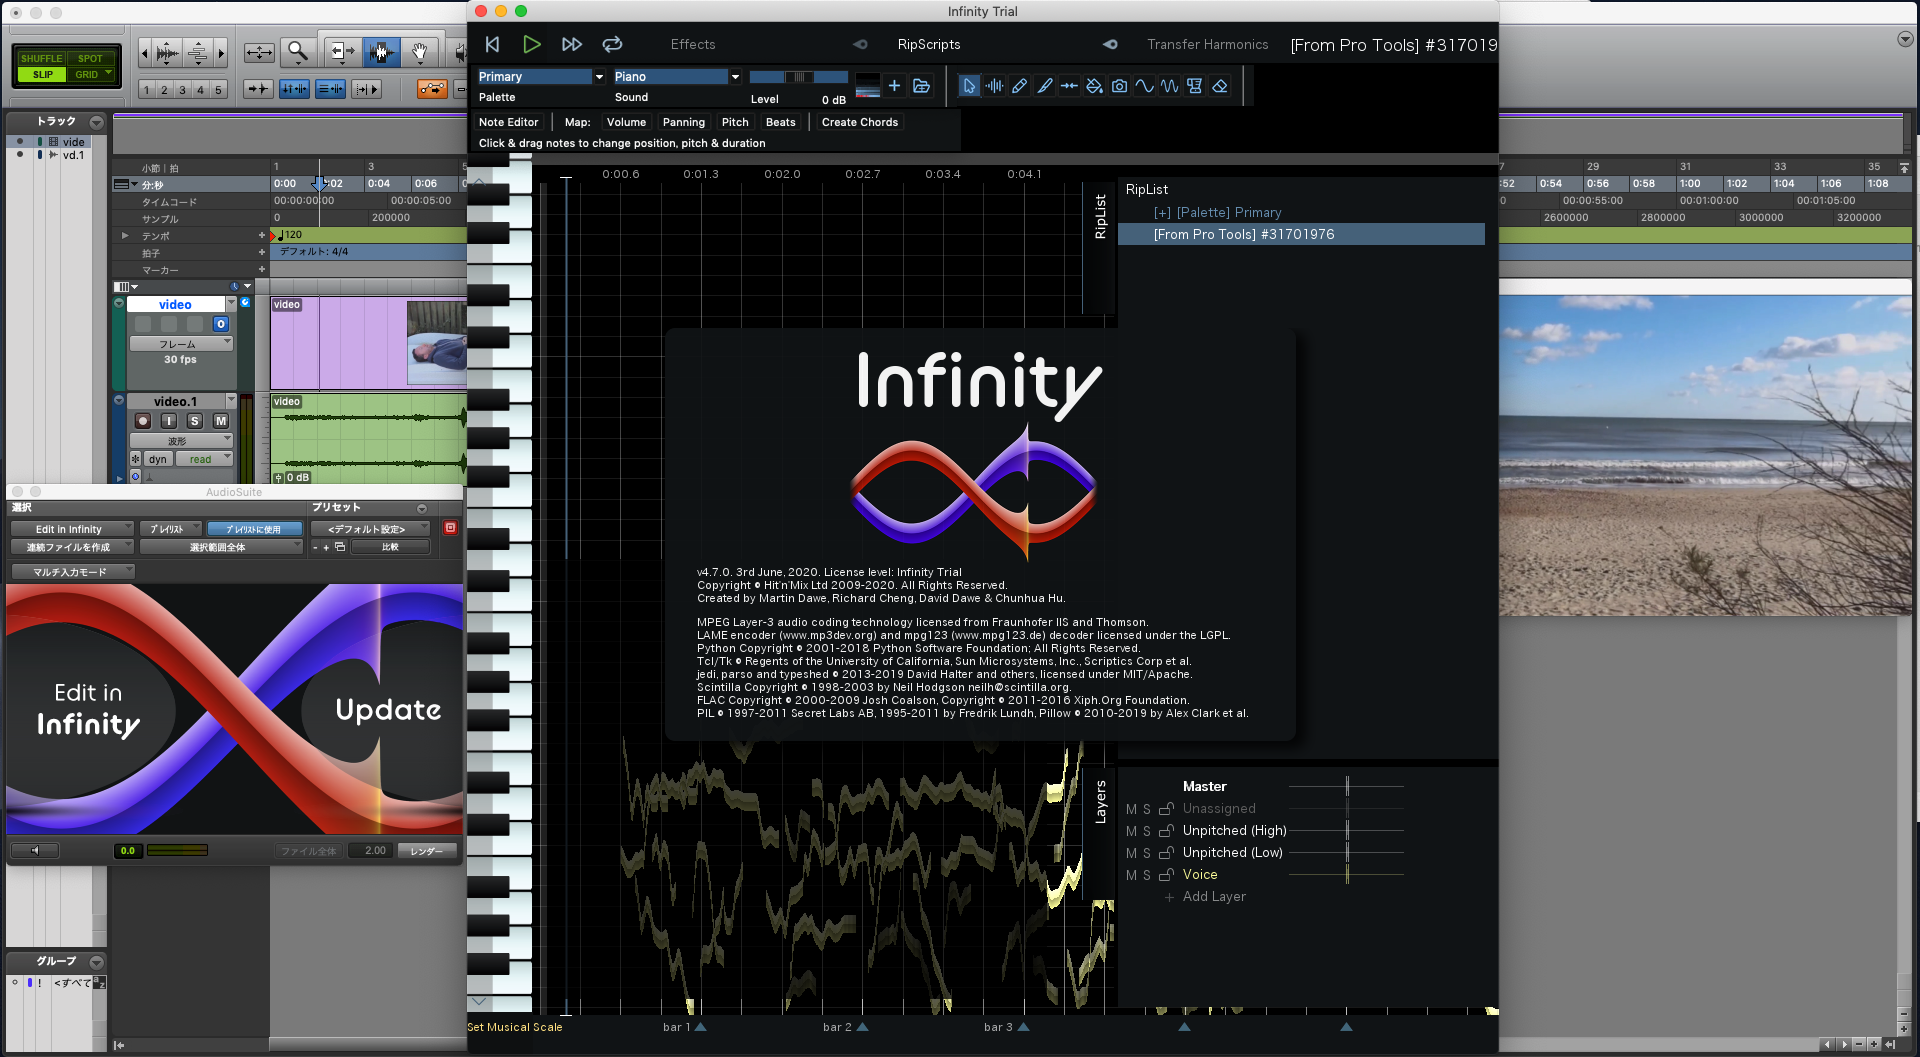Mute the Voice layer with M

[1131, 875]
